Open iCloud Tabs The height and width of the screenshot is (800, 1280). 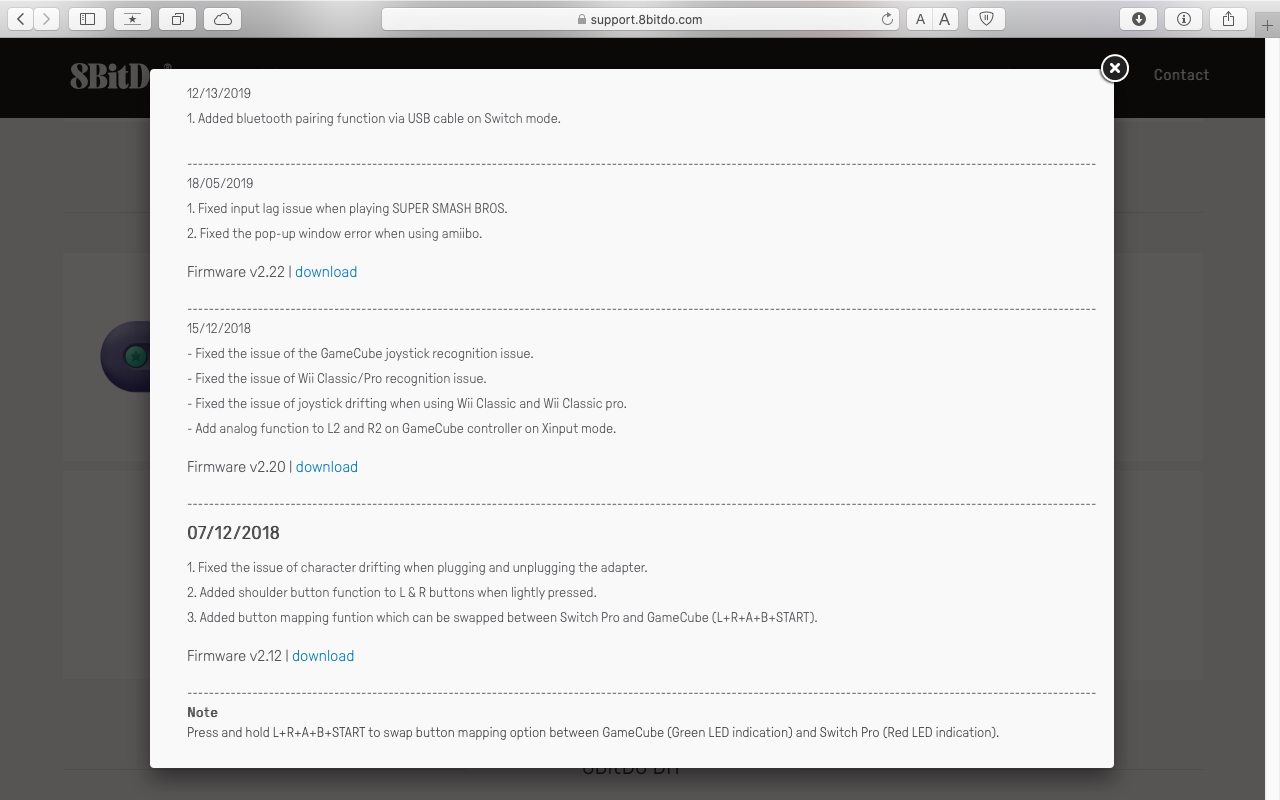click(x=222, y=18)
